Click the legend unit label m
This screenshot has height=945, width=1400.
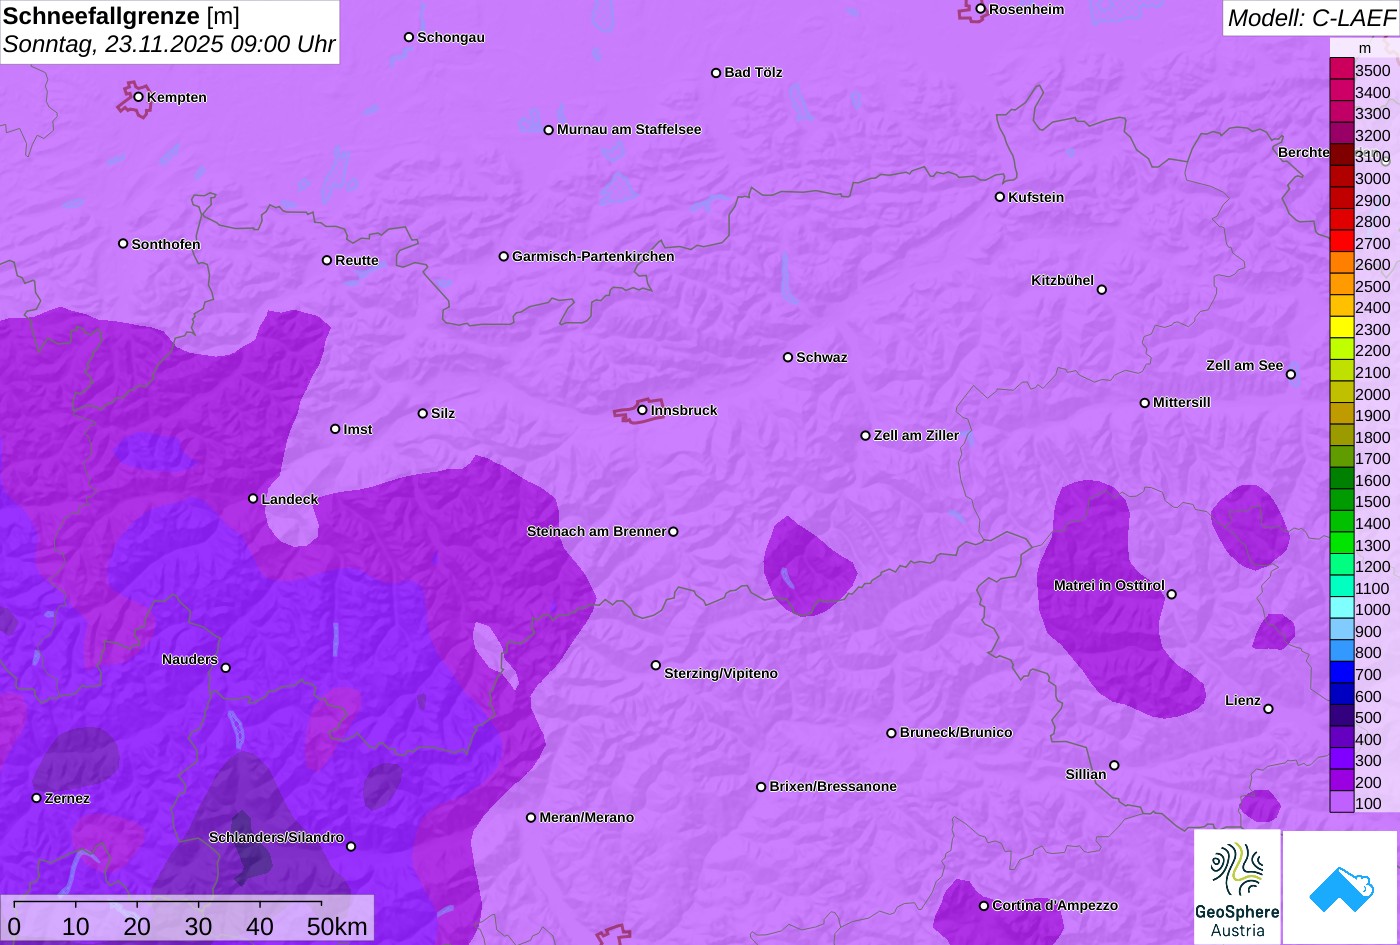(x=1365, y=48)
